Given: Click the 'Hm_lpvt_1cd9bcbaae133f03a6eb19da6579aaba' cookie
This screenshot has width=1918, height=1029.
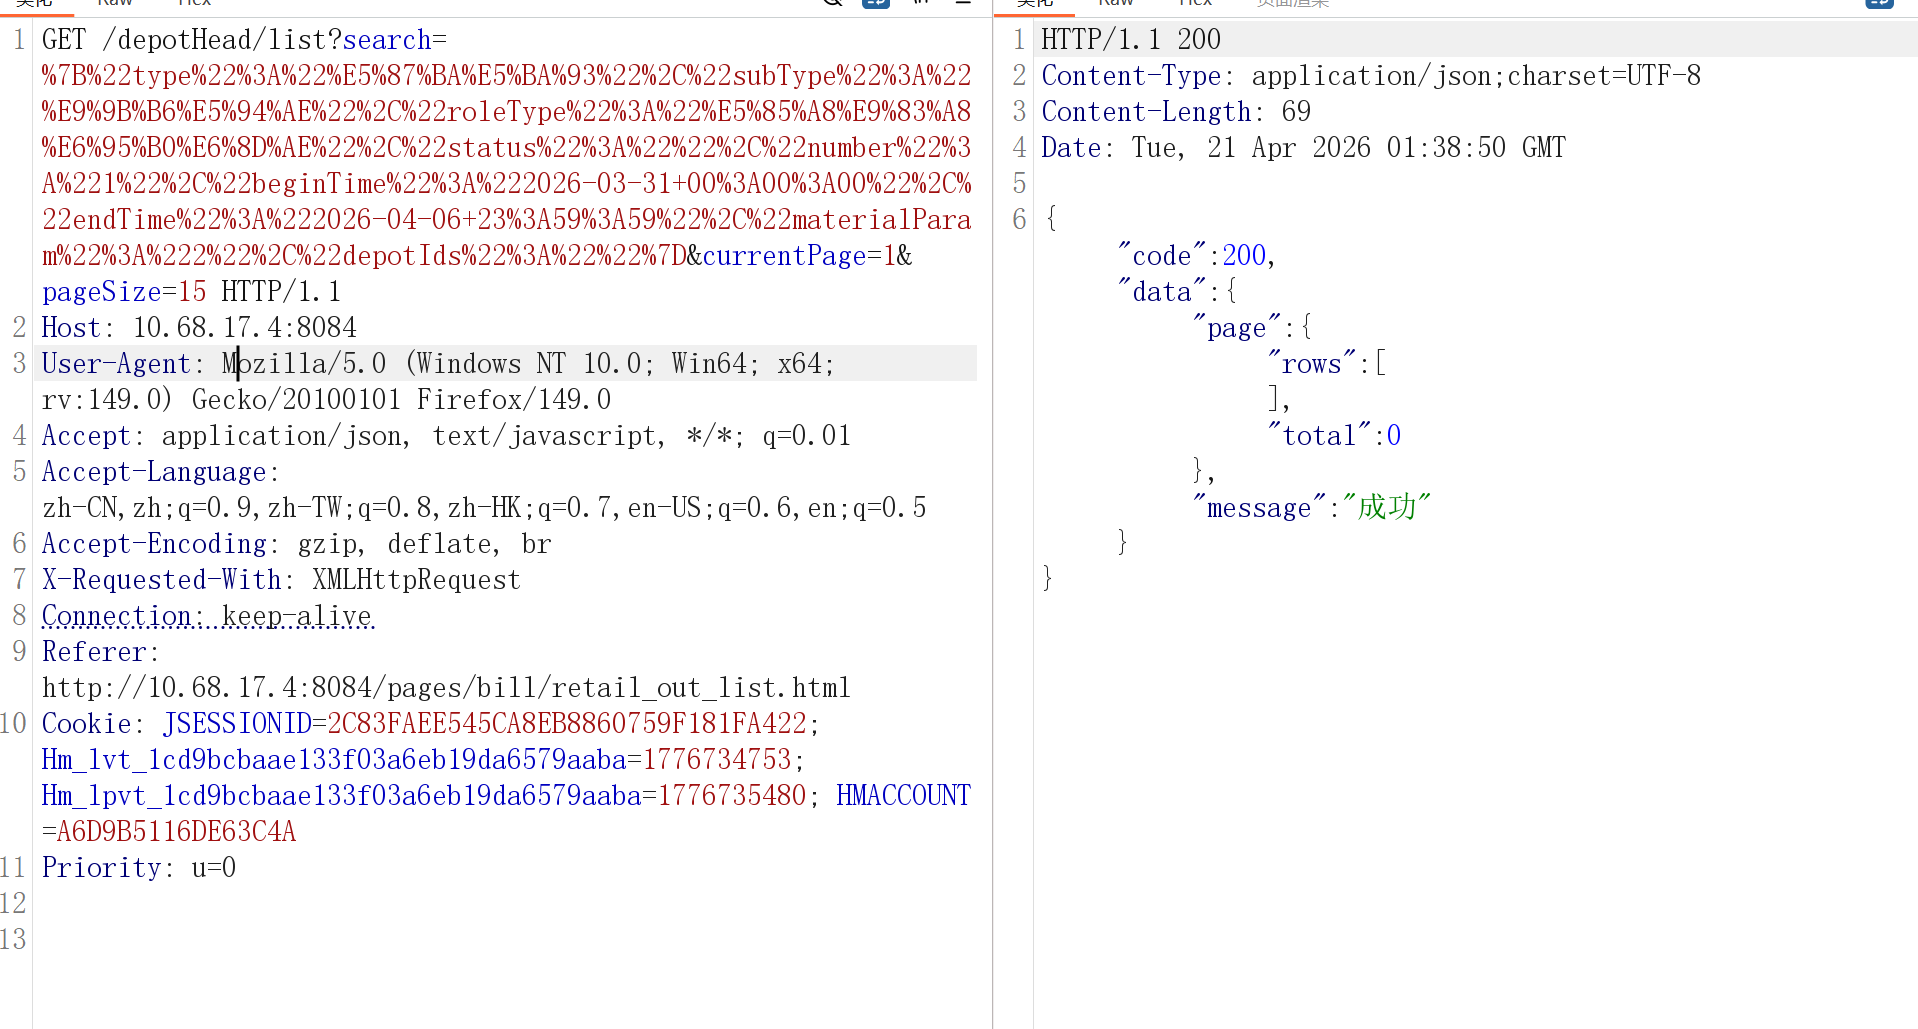Looking at the screenshot, I should click(x=341, y=796).
